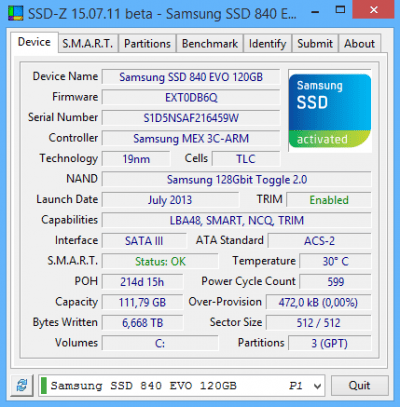The image size is (400, 407).
Task: Click the Over-Provision value '472,0 kB (0,00%)'
Action: (x=318, y=302)
